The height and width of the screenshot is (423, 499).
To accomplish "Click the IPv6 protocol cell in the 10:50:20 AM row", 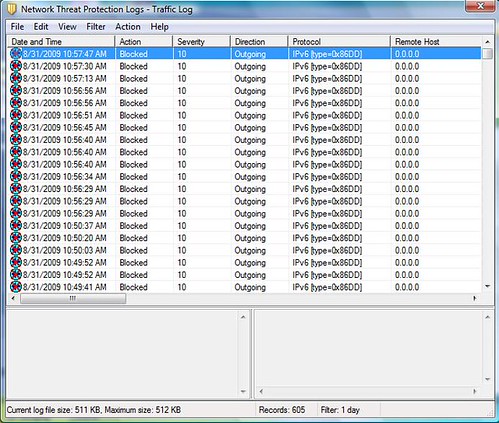I will [327, 238].
